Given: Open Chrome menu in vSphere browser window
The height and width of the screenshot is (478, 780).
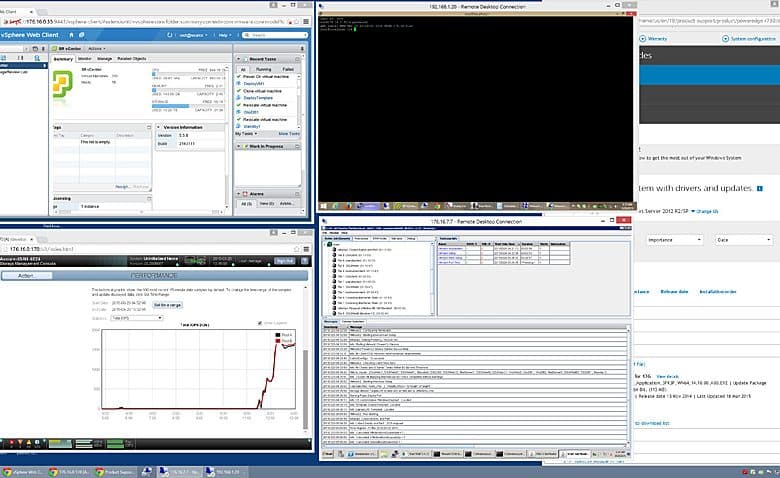Looking at the screenshot, I should click(x=306, y=21).
